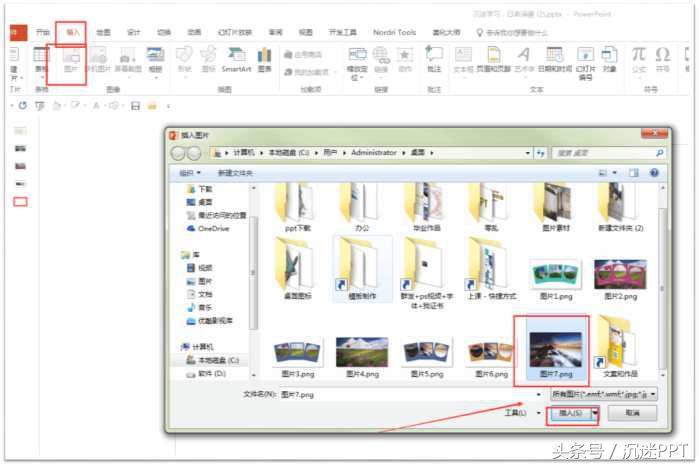Click the Symbol (符号) omega icon

(x=663, y=60)
